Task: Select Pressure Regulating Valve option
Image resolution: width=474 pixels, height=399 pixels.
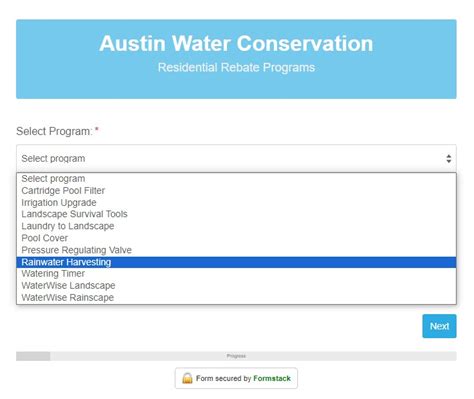Action: [x=236, y=250]
